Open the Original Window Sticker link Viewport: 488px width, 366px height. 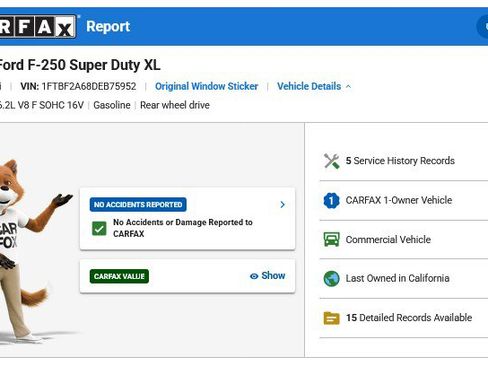[206, 86]
